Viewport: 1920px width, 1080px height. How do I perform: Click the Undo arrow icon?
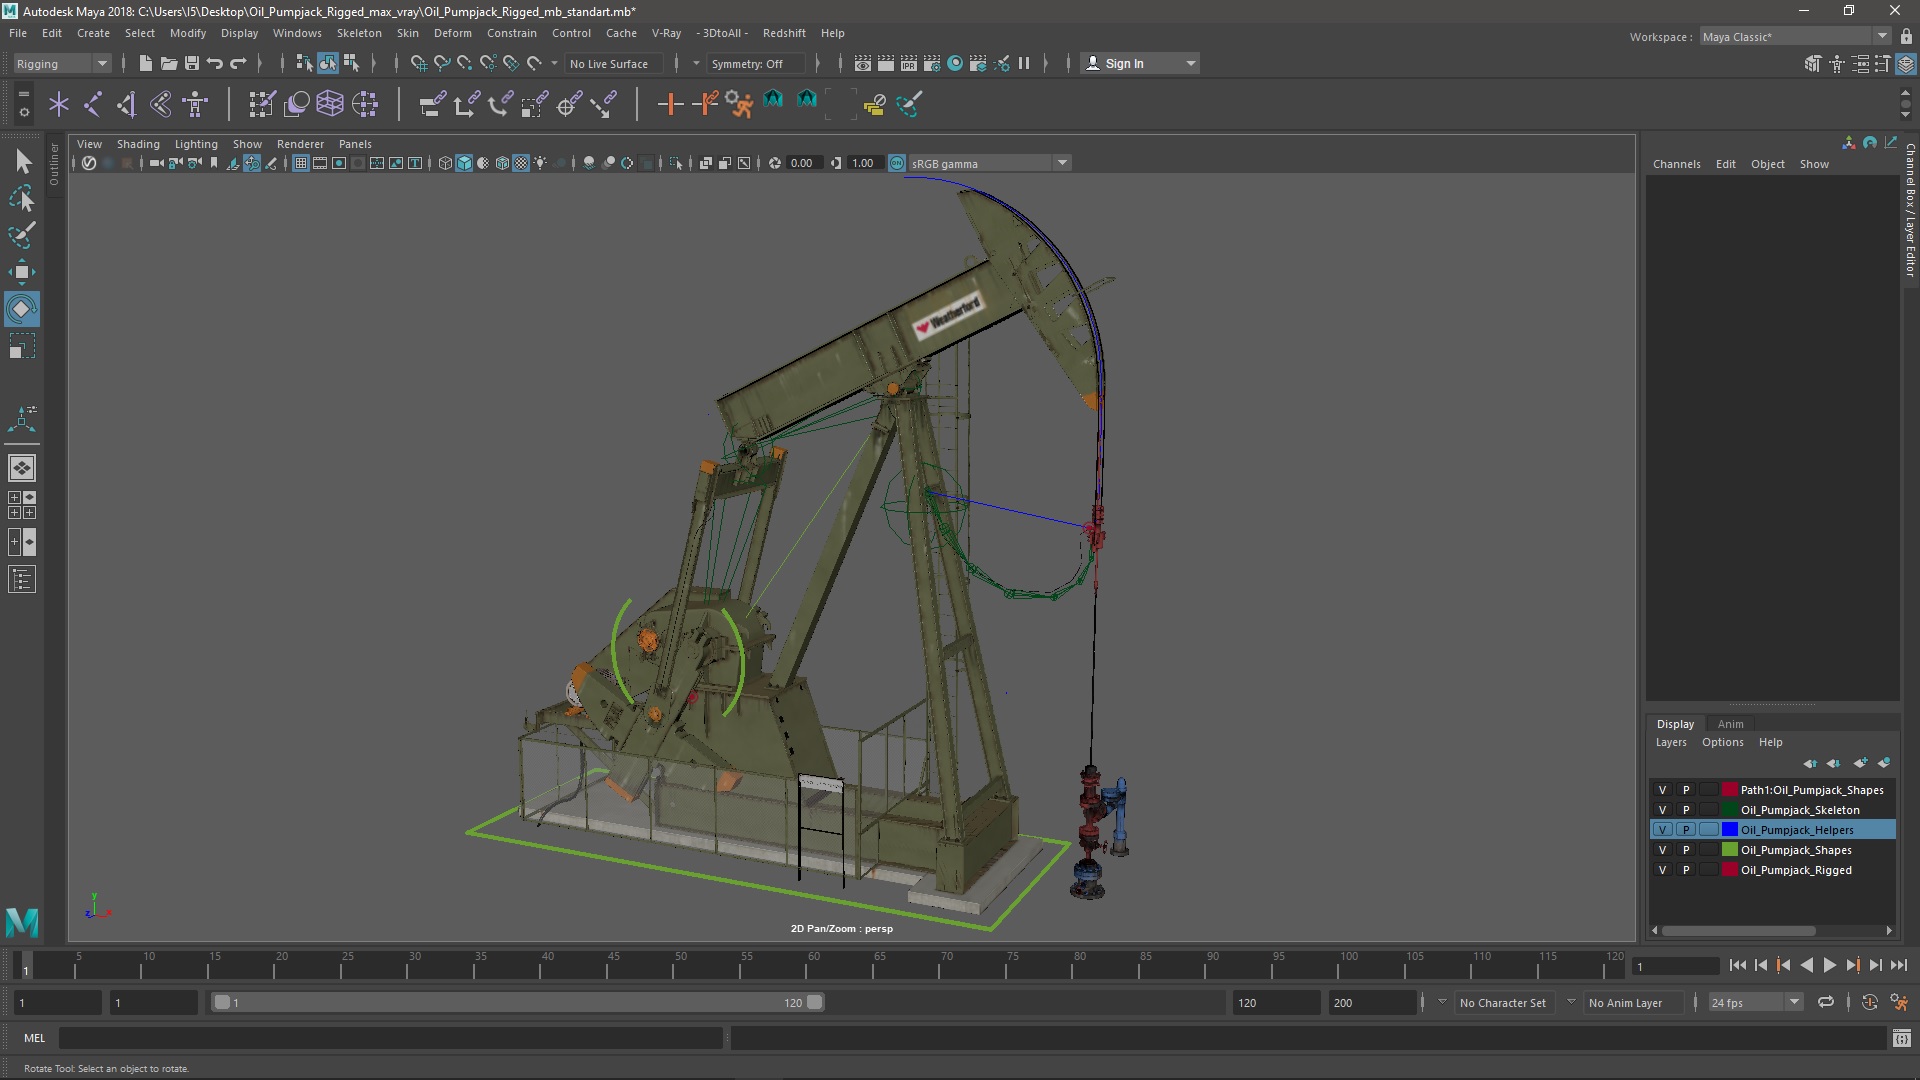[214, 63]
